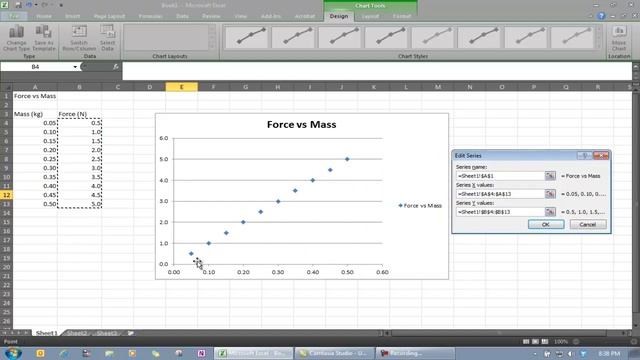The height and width of the screenshot is (360, 640).
Task: Open Recording taskbar button
Action: pos(415,353)
